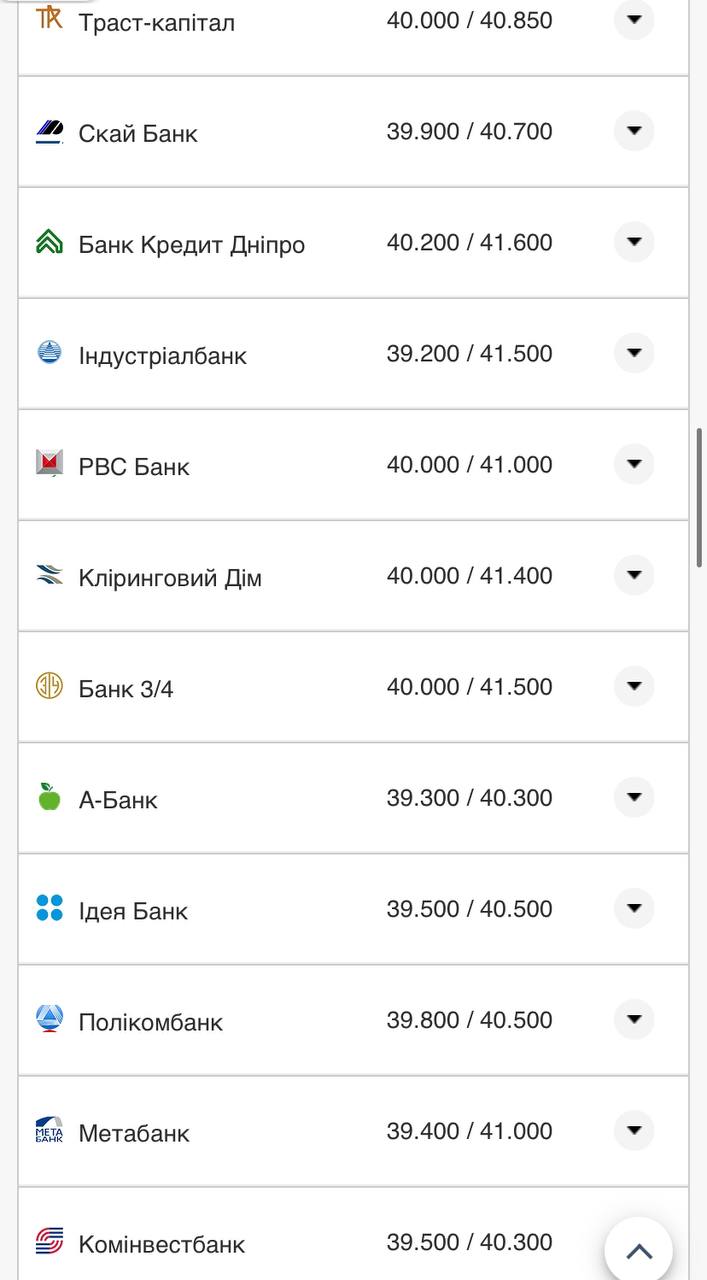Open the Банк 3/4 dropdown arrow
This screenshot has width=707, height=1280.
pyautogui.click(x=633, y=686)
